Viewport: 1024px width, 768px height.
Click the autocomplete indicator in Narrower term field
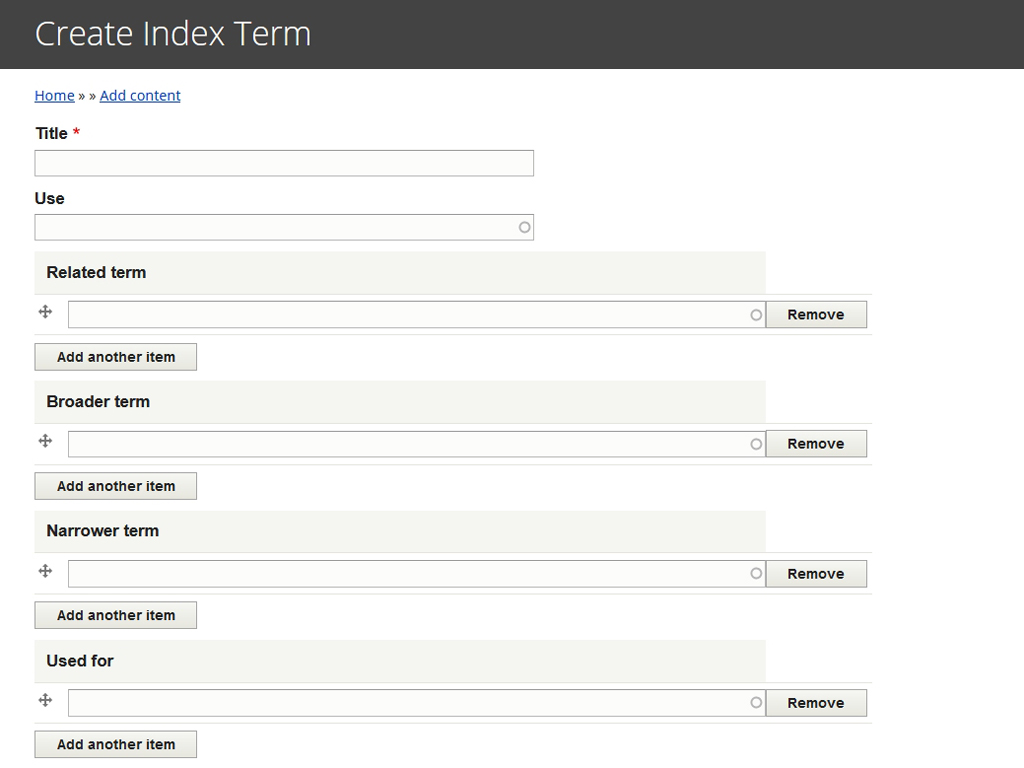(x=755, y=573)
